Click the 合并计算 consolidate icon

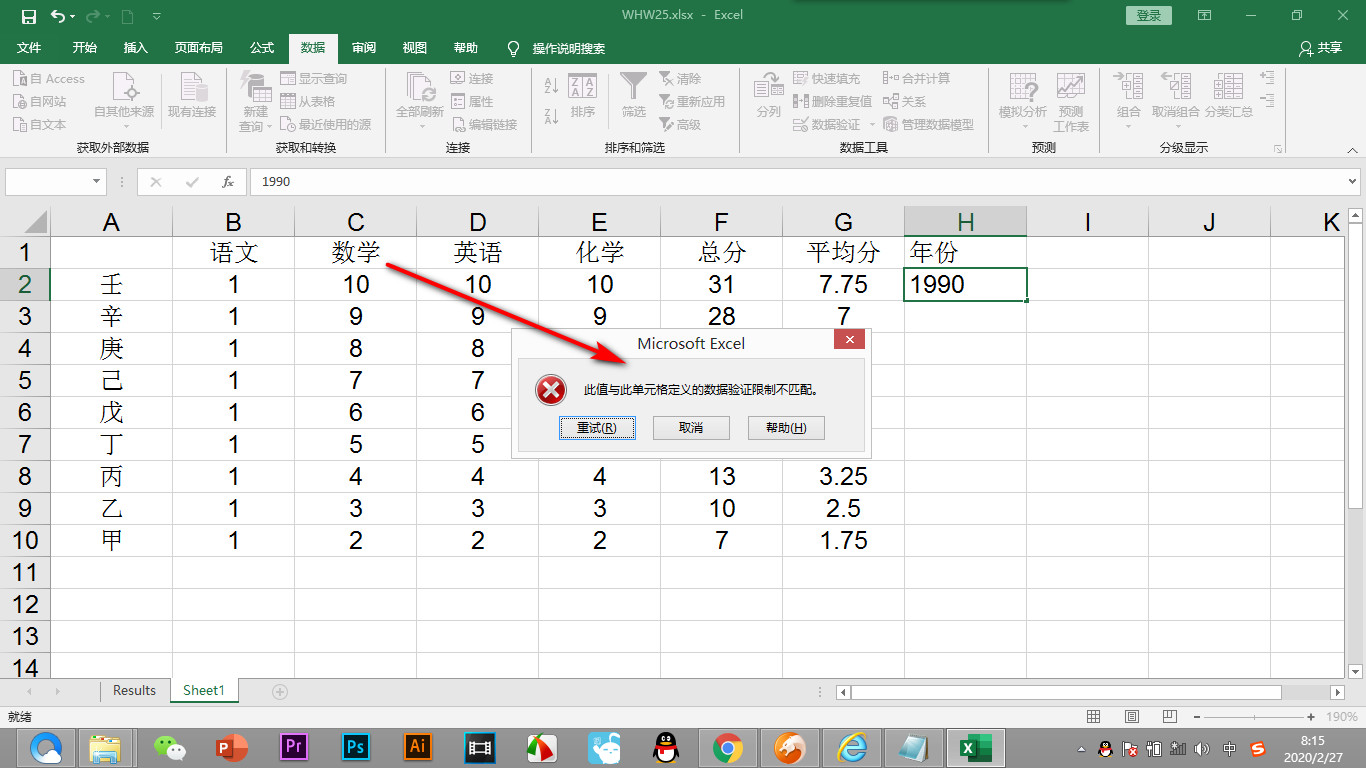[x=890, y=78]
